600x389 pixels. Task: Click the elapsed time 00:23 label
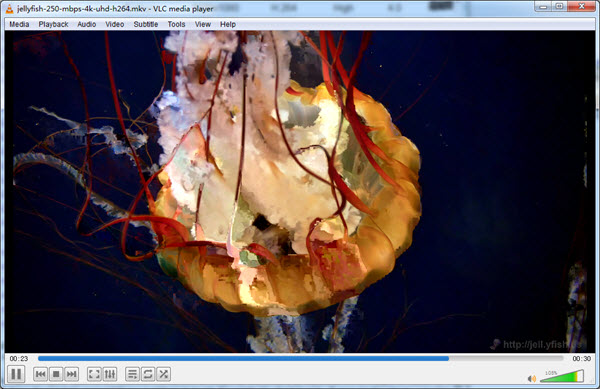pos(19,358)
